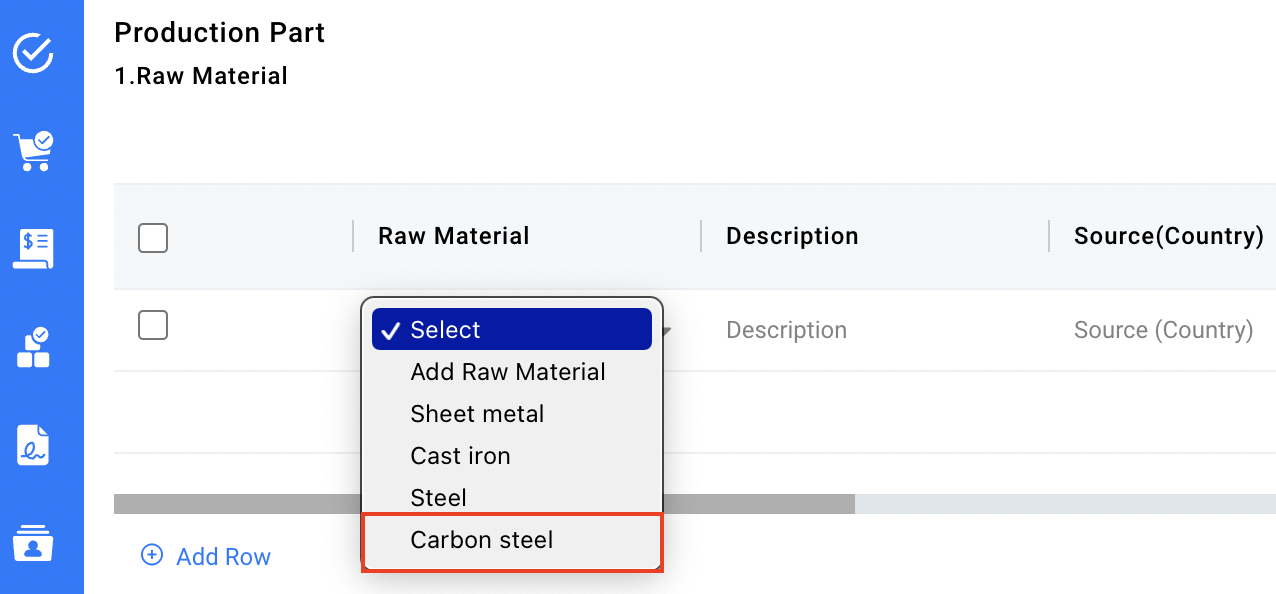Toggle the header select-all checkbox
Screen dimensions: 1276x594
pyautogui.click(x=153, y=238)
